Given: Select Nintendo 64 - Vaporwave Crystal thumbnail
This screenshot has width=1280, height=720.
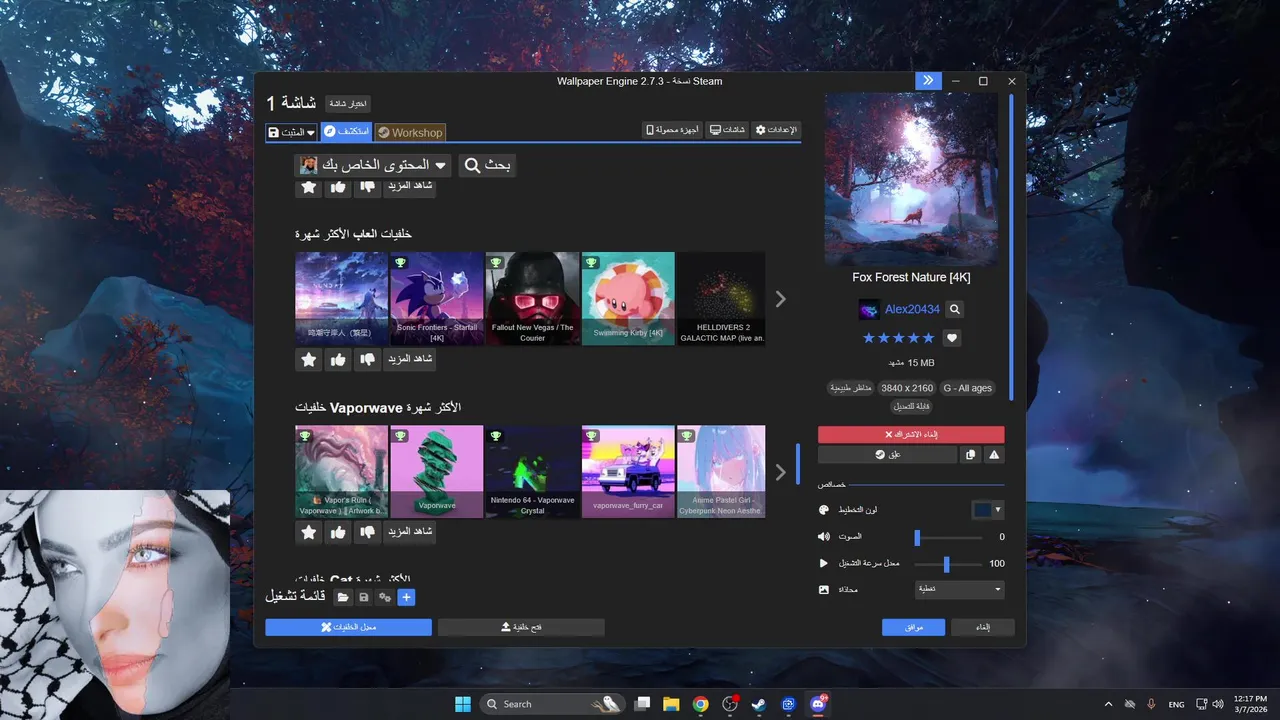Looking at the screenshot, I should [533, 471].
